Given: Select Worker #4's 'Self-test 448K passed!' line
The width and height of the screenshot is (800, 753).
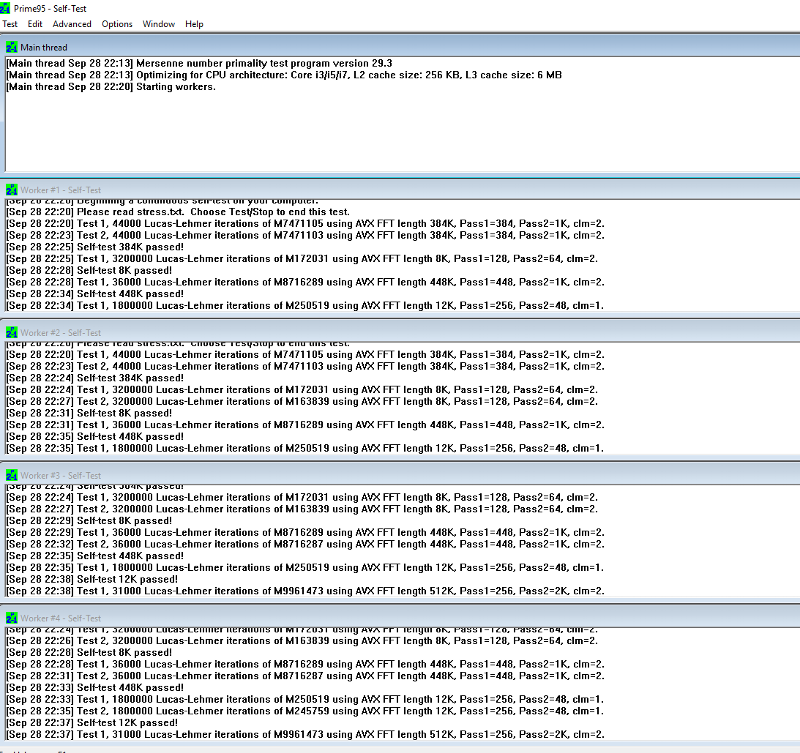Looking at the screenshot, I should [95, 688].
